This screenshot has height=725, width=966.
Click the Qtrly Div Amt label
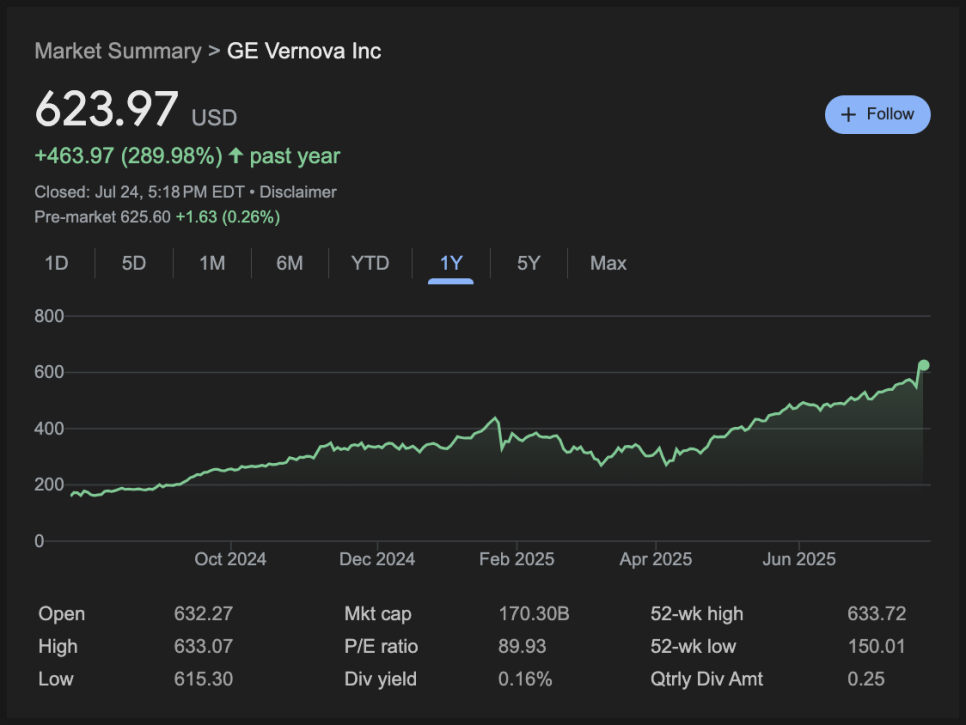(x=707, y=679)
